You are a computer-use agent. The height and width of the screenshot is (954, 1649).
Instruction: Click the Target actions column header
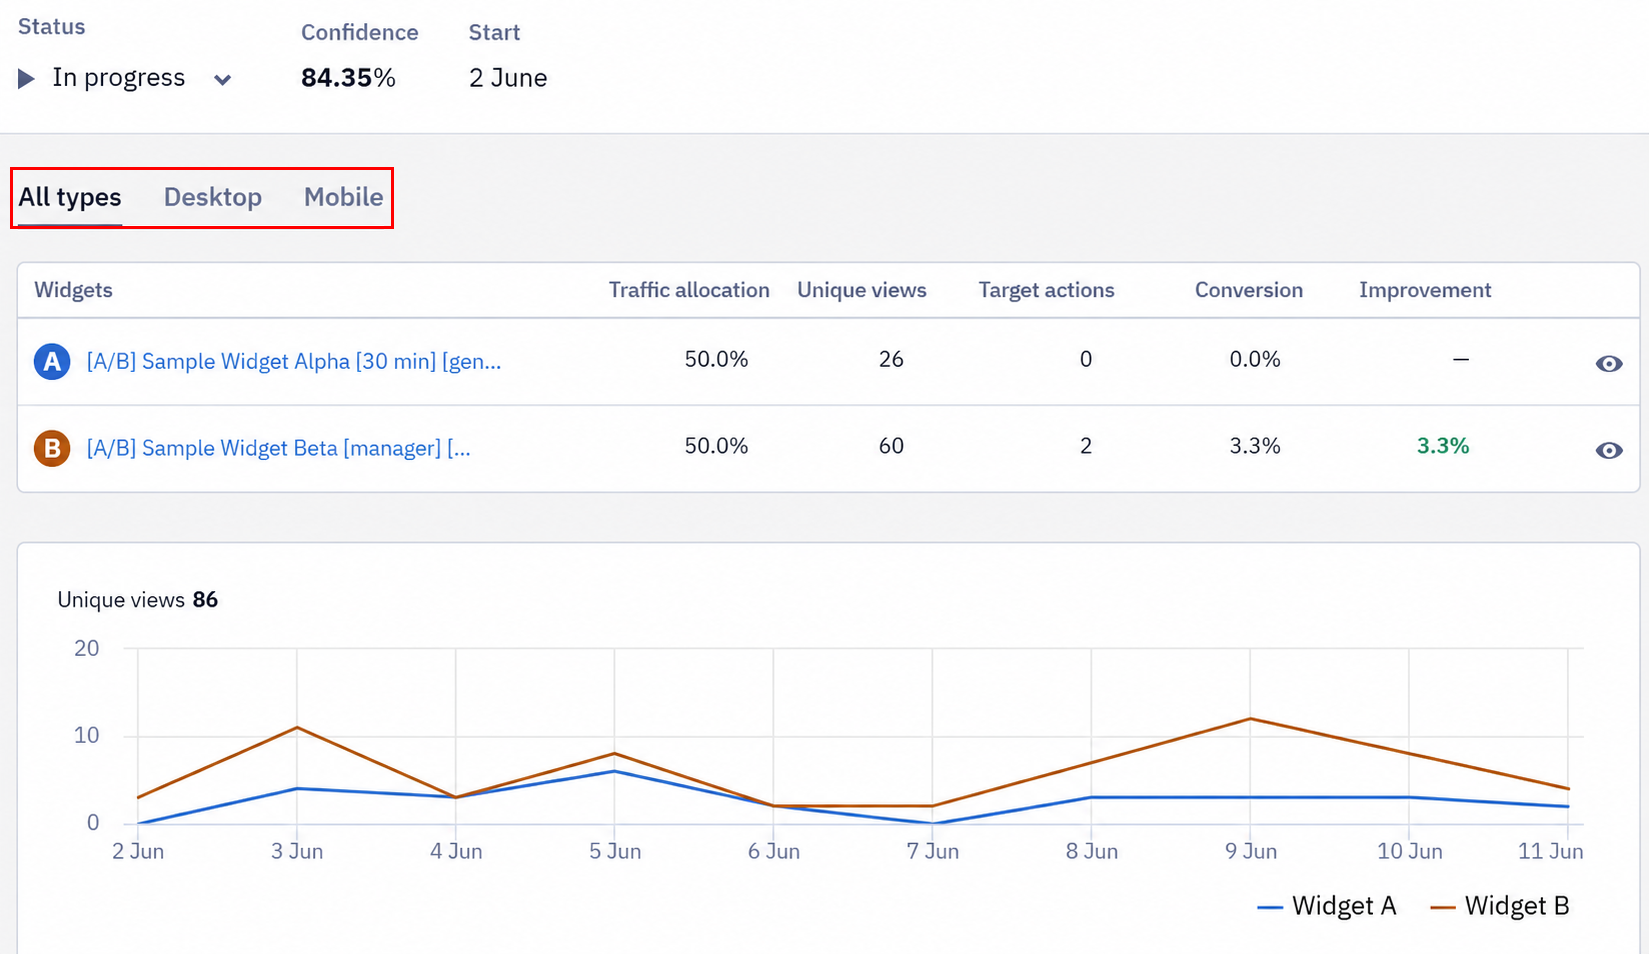tap(1046, 290)
